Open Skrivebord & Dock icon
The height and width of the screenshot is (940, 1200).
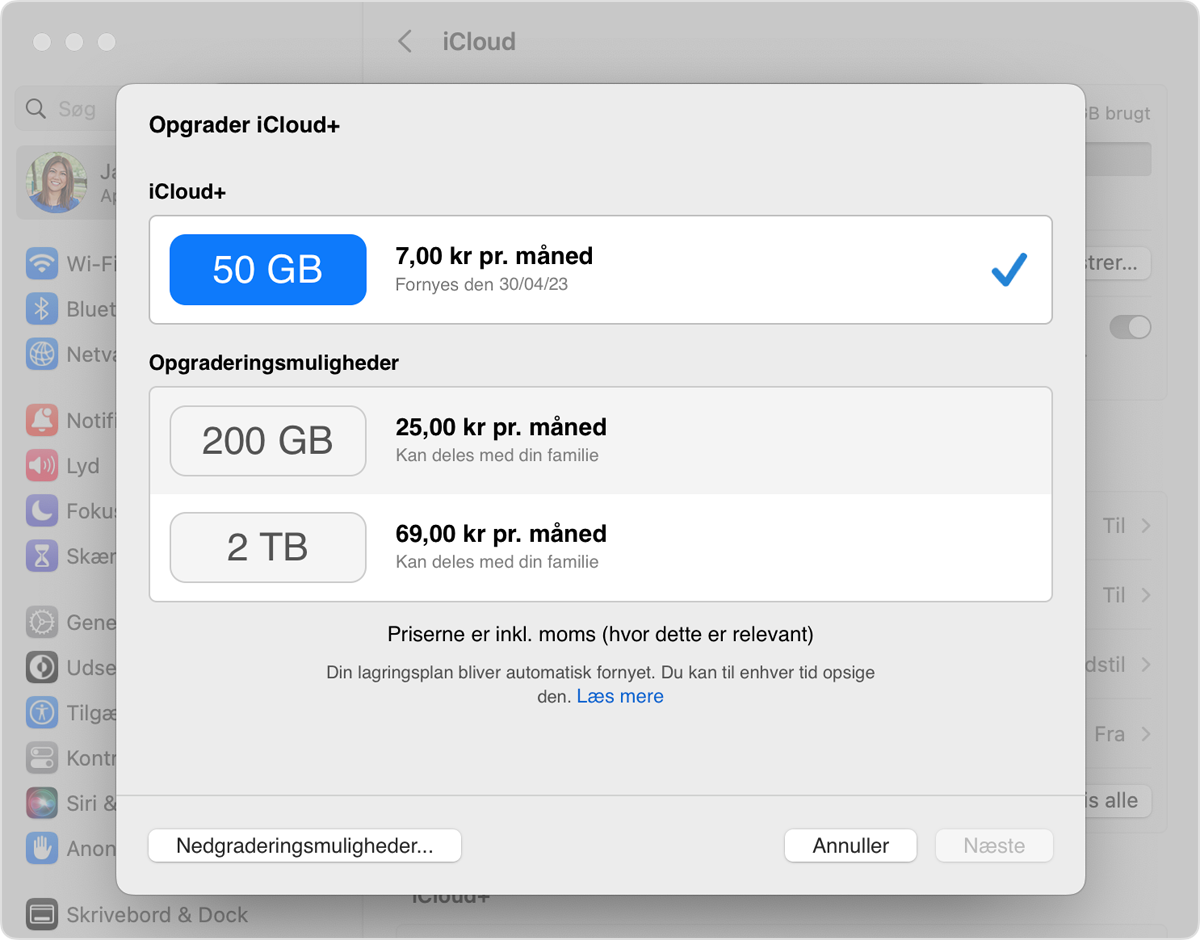42,914
